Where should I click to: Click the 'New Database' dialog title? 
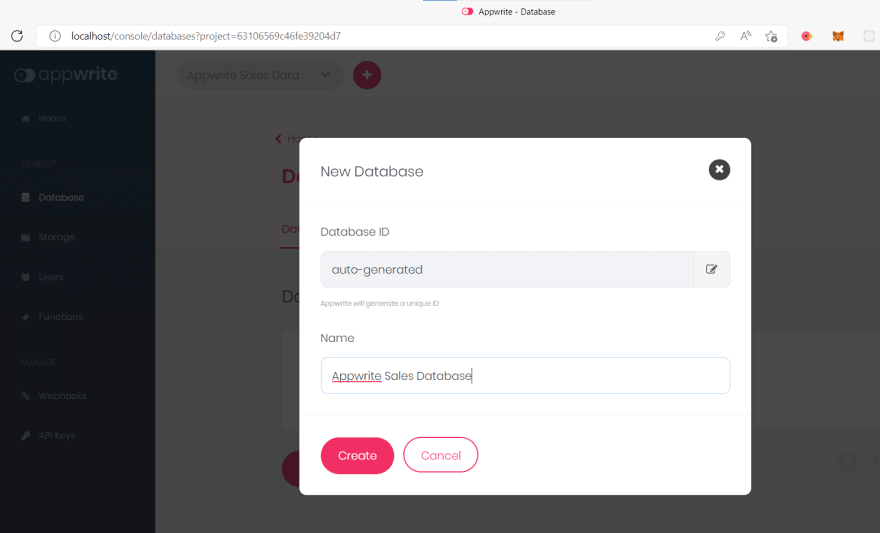point(372,171)
